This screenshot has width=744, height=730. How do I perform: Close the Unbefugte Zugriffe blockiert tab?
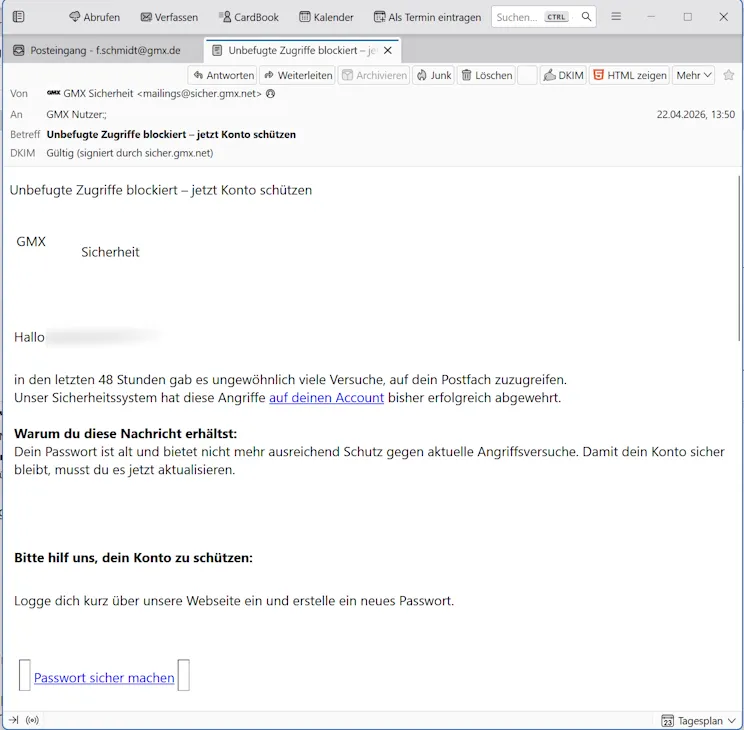[388, 50]
